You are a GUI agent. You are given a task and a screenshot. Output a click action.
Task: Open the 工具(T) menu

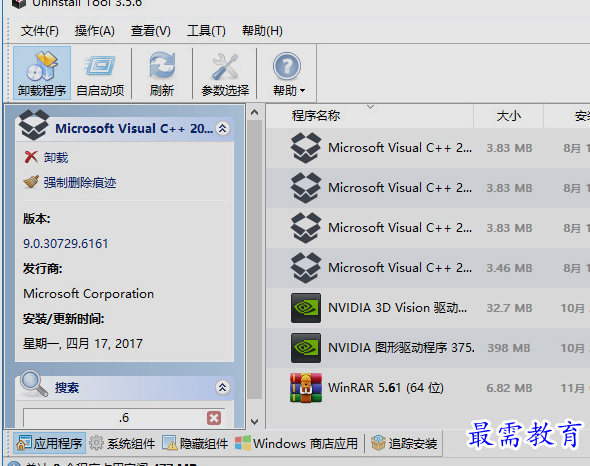click(206, 31)
